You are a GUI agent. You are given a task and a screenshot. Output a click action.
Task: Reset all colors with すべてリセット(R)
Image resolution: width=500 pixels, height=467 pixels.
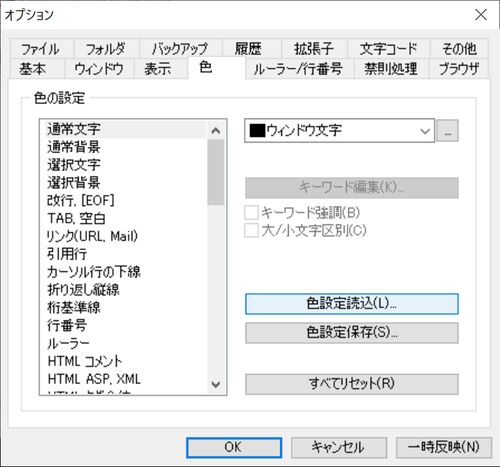click(x=352, y=384)
